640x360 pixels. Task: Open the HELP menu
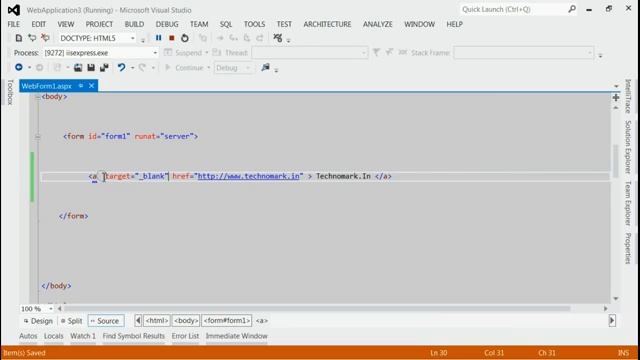(454, 24)
